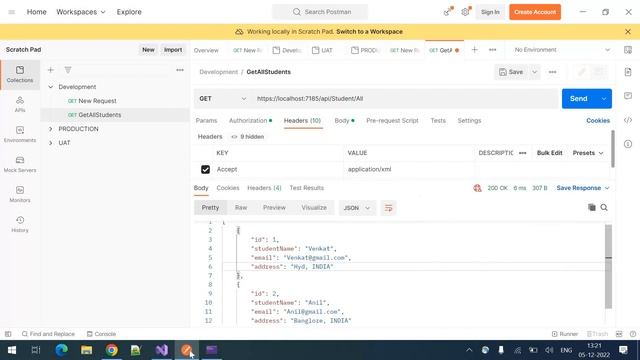640x360 pixels.
Task: Switch to the request Body tab
Action: [344, 120]
